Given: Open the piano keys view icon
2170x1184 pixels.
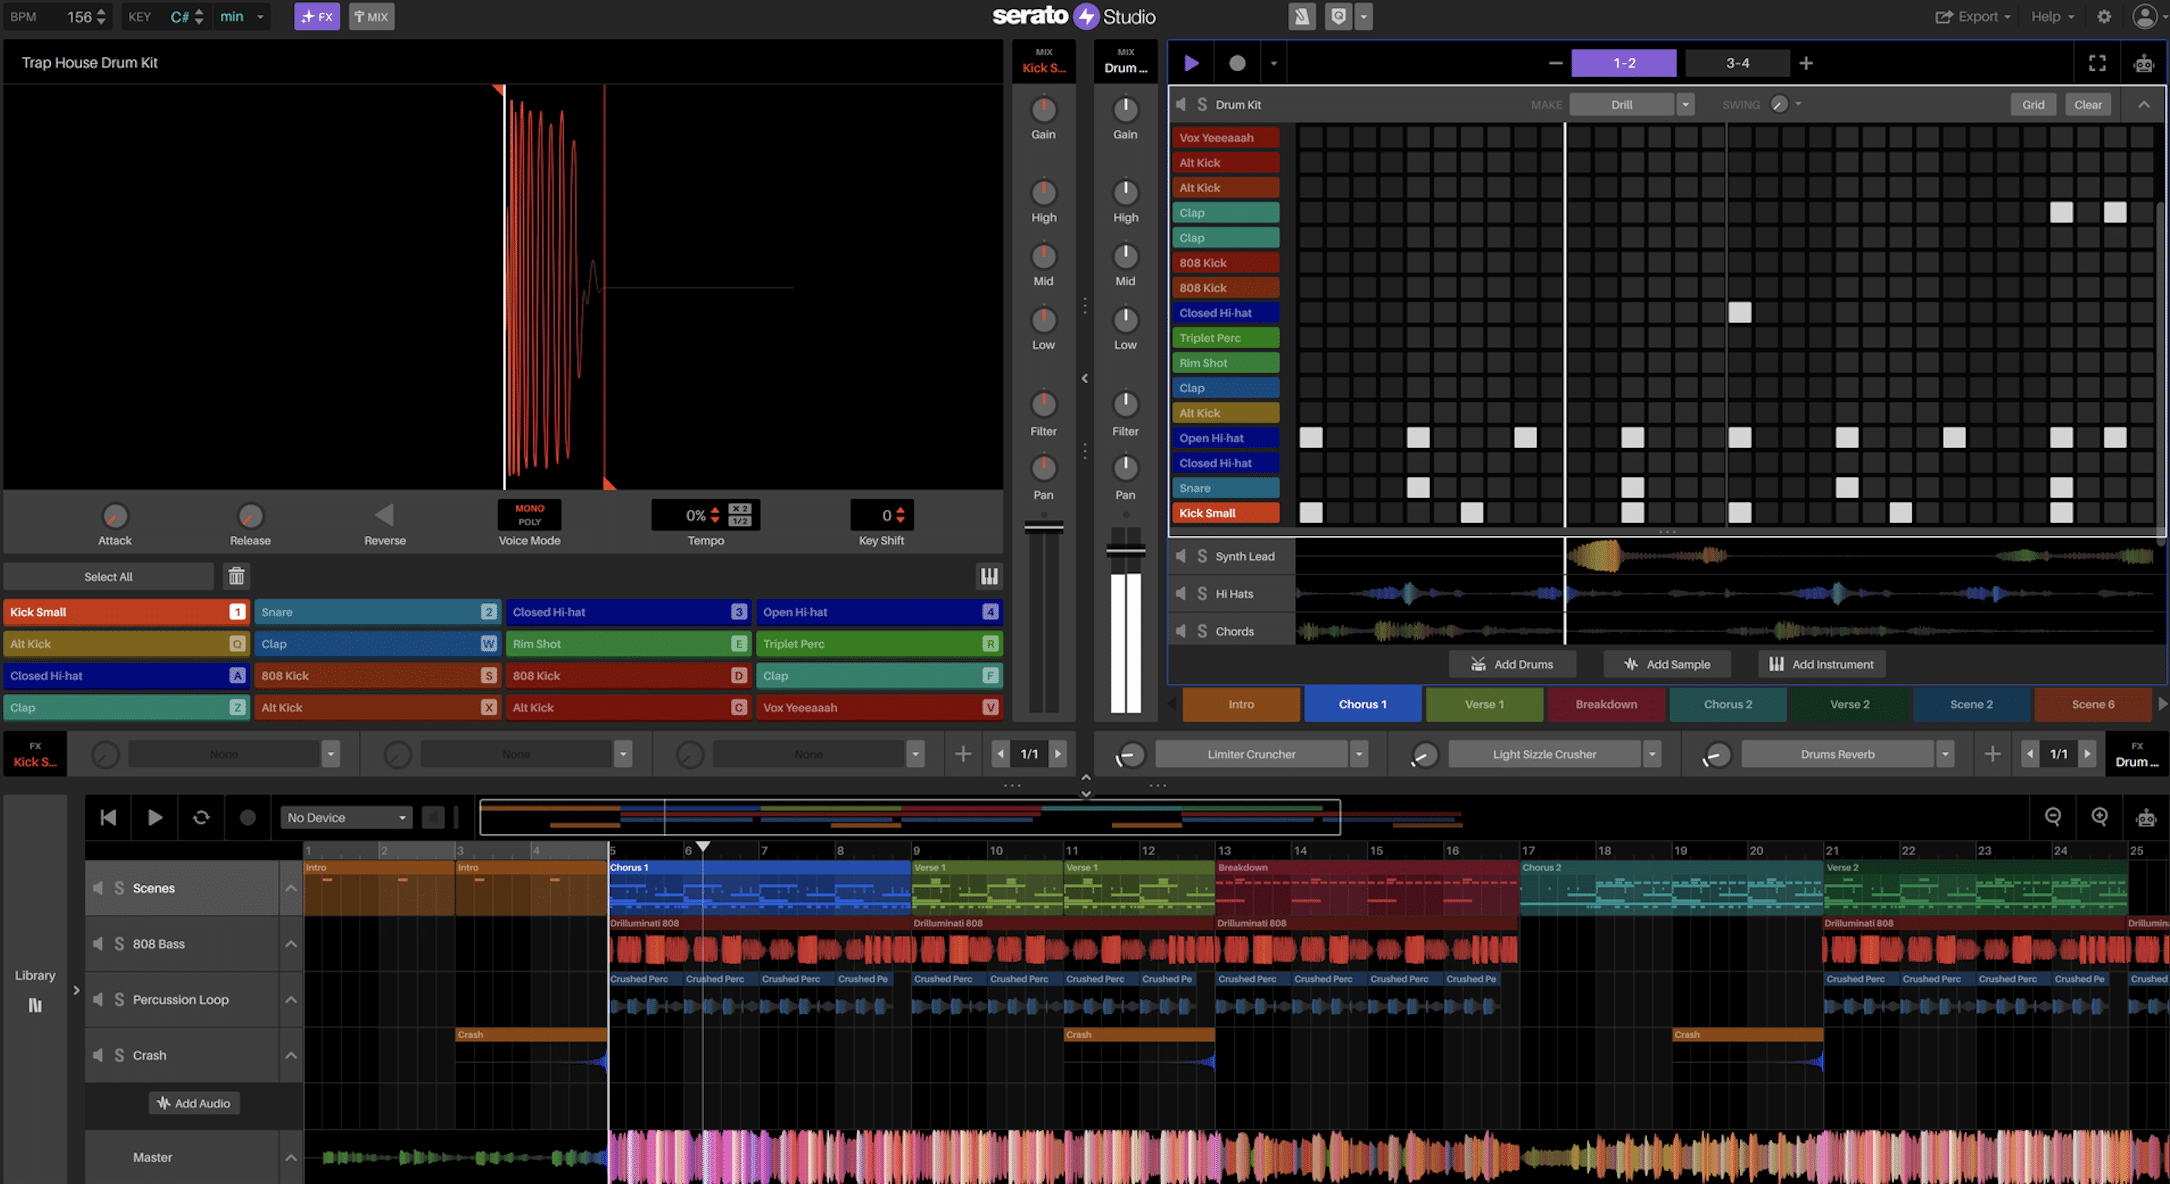Looking at the screenshot, I should tap(989, 576).
